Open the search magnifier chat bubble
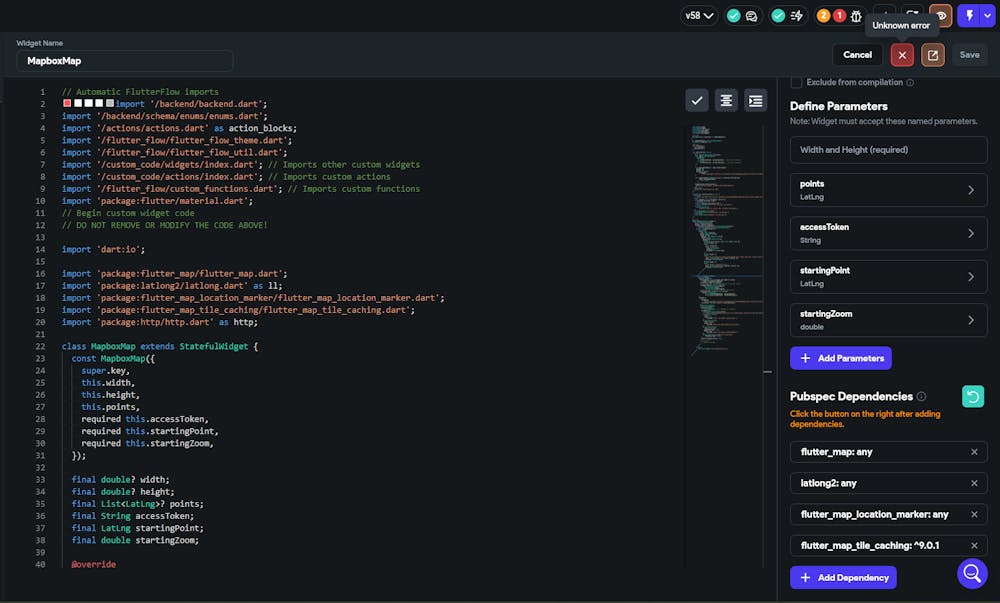Viewport: 1000px width, 603px height. tap(972, 573)
